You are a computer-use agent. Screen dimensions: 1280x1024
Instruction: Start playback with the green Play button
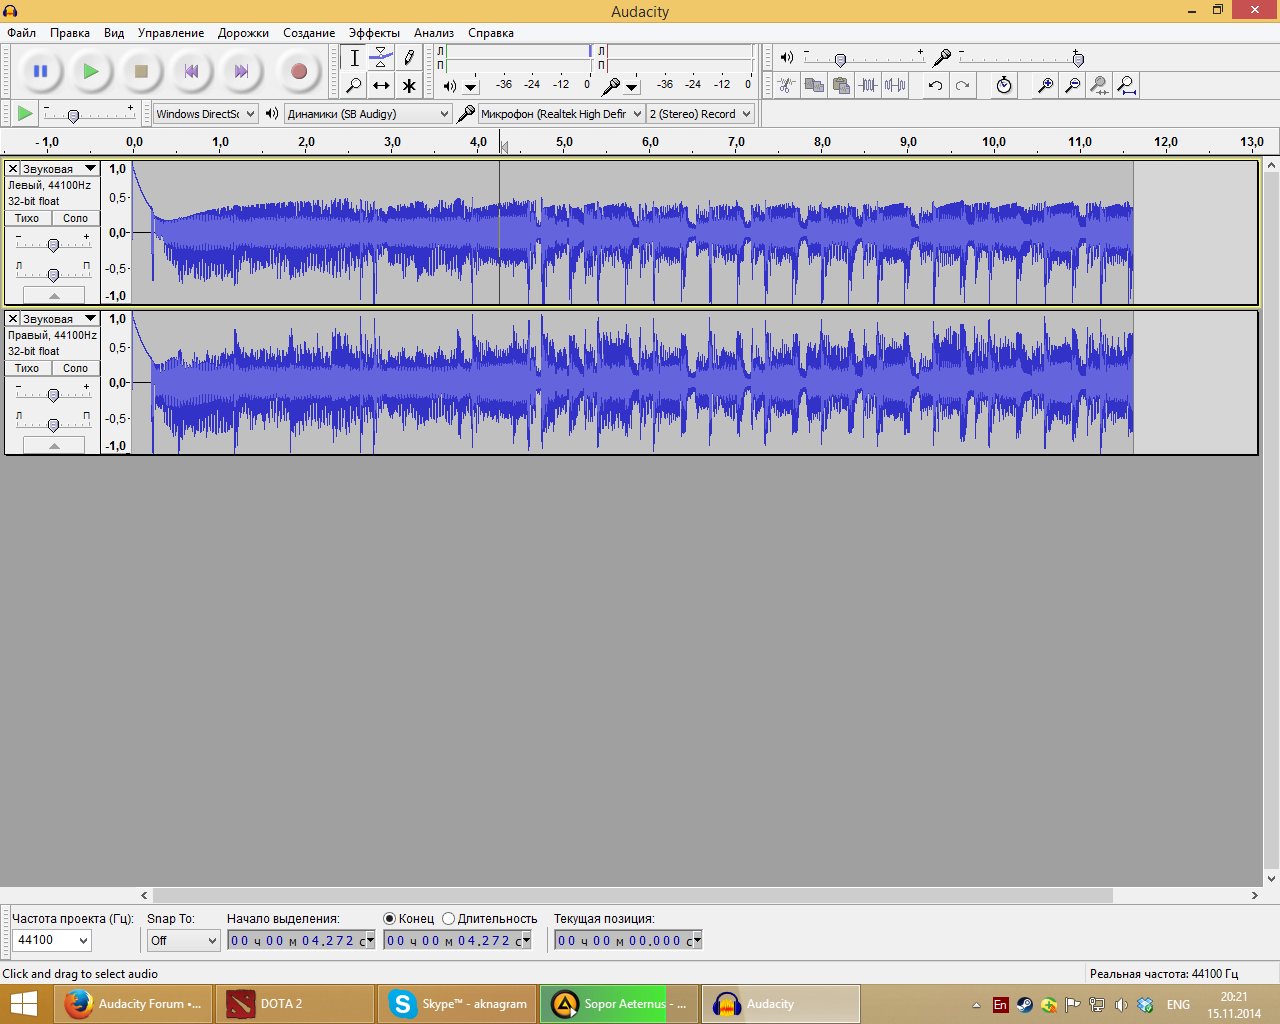(x=90, y=71)
